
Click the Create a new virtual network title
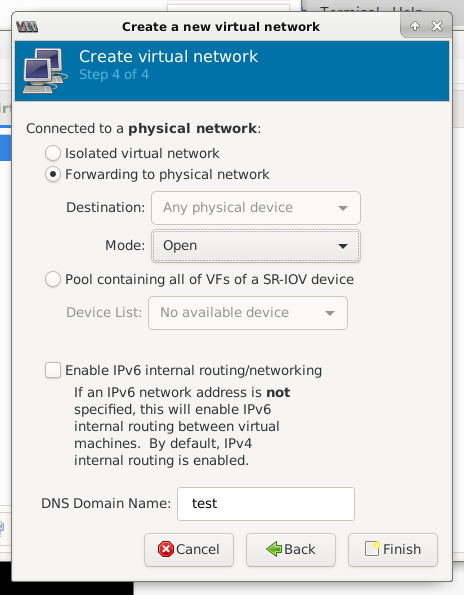pyautogui.click(x=221, y=27)
